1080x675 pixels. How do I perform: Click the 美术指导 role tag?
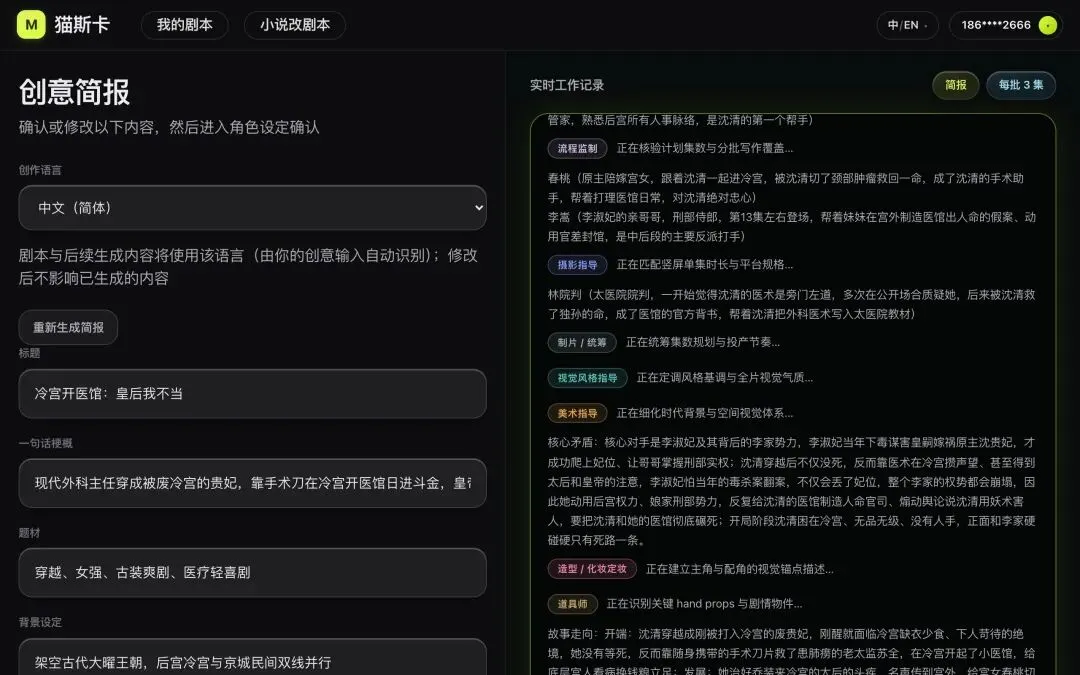(577, 413)
